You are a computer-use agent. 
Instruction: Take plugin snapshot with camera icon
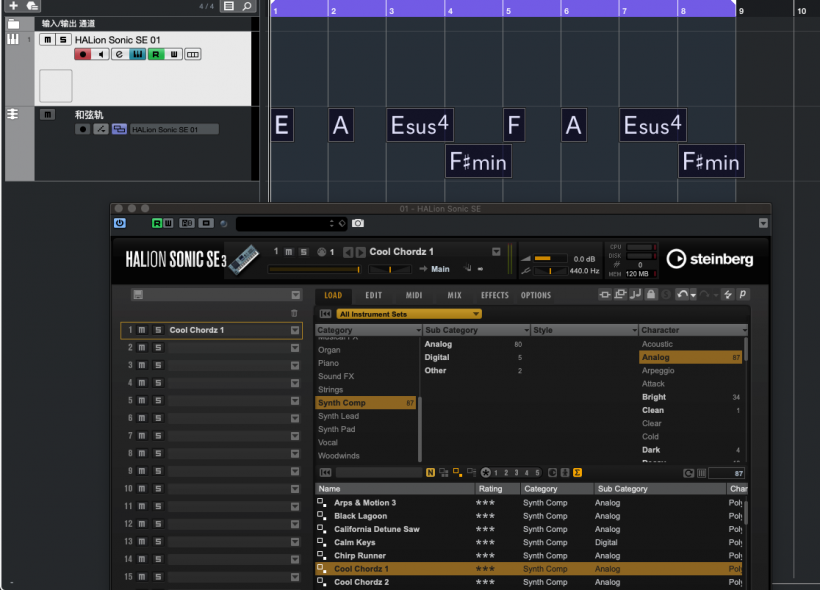coord(358,223)
